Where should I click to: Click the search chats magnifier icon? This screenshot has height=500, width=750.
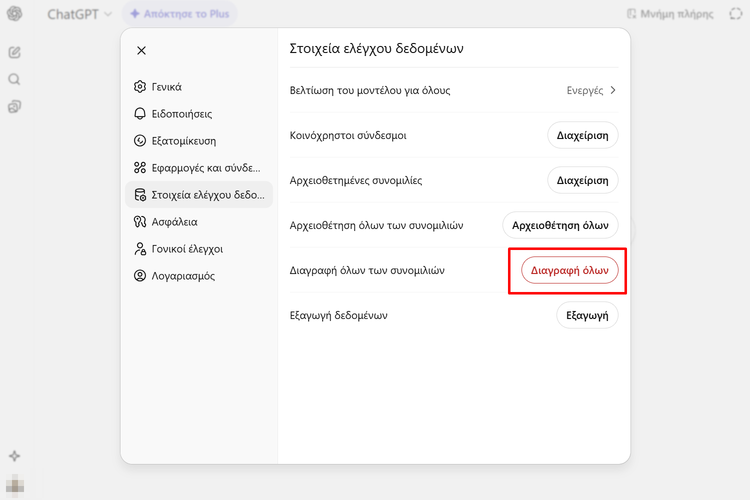click(x=15, y=79)
